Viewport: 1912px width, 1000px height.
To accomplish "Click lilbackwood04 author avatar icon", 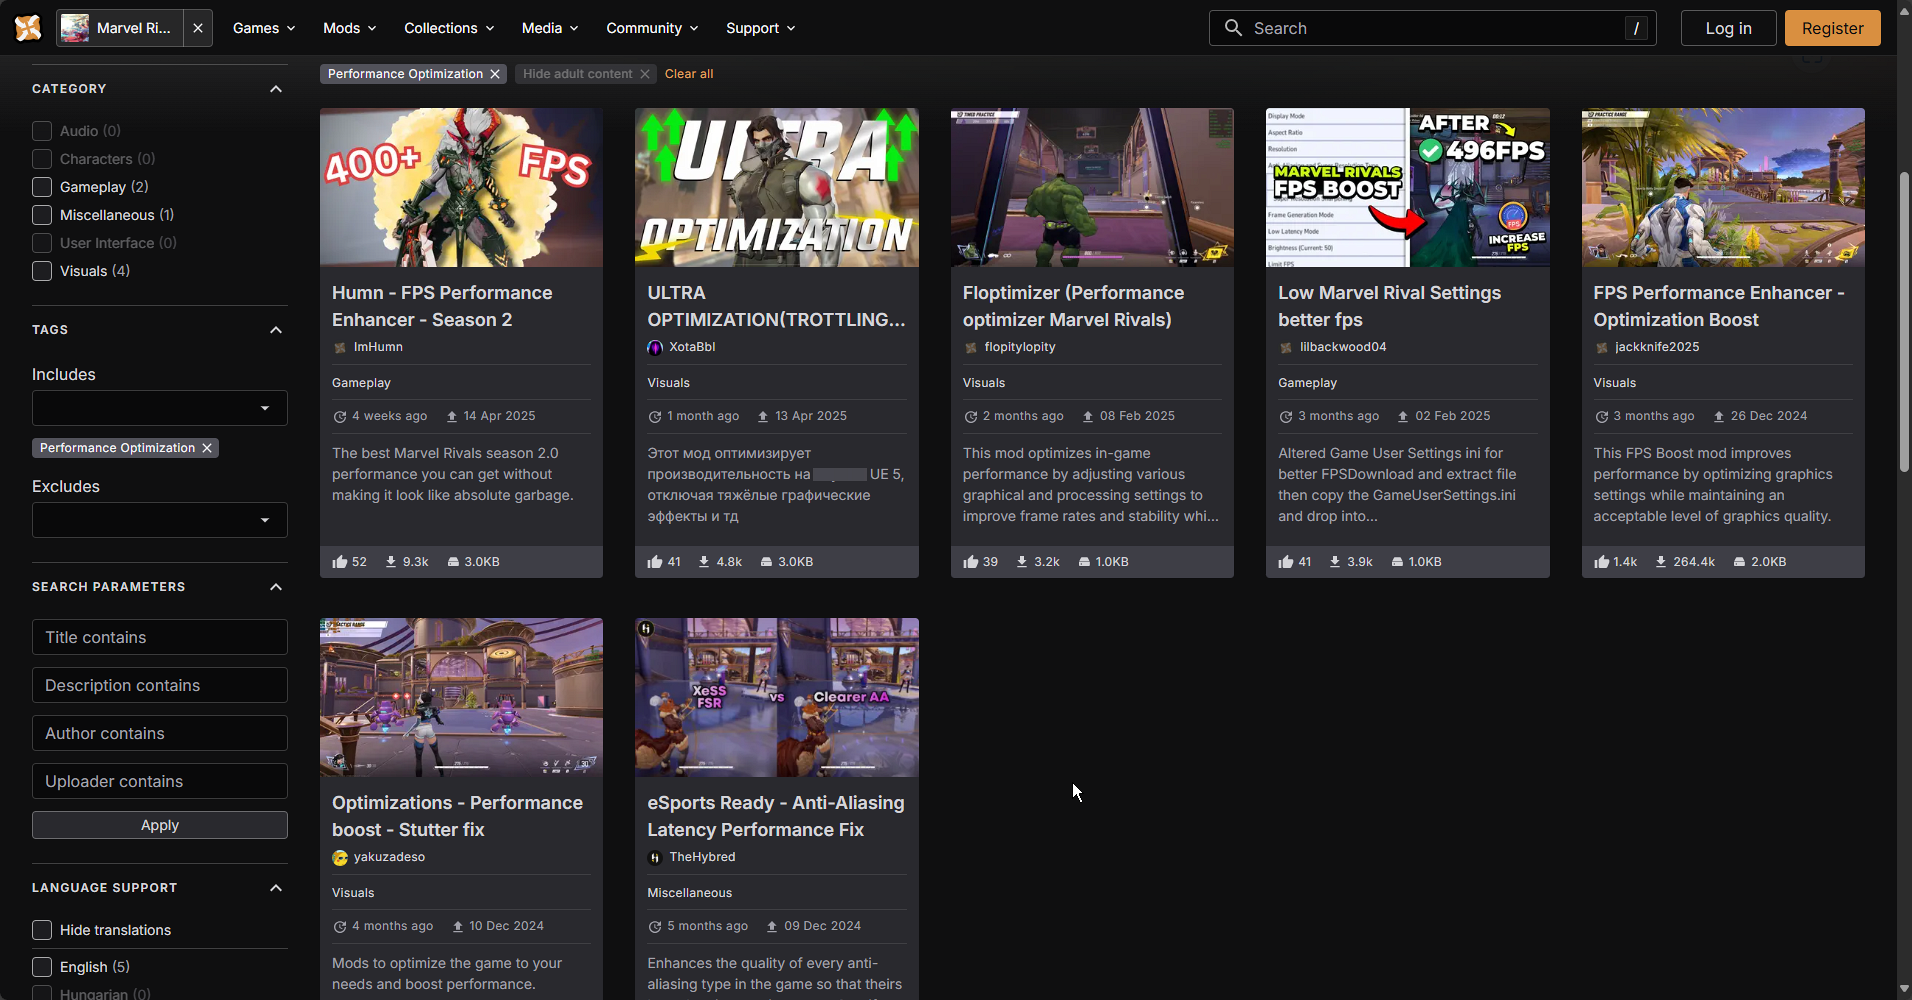I will [1286, 348].
